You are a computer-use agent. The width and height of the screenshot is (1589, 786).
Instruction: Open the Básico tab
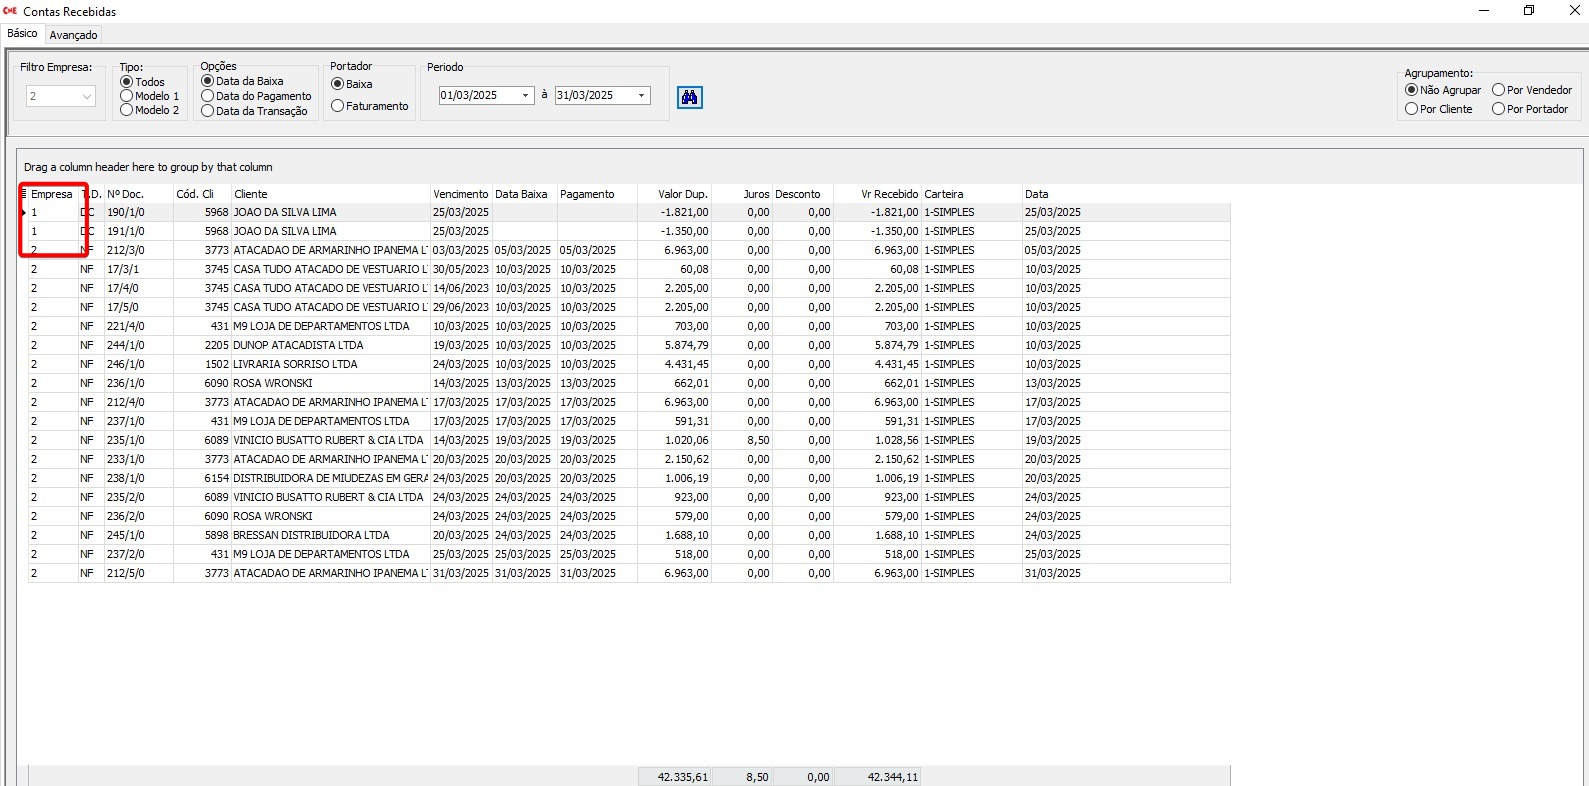(x=22, y=34)
